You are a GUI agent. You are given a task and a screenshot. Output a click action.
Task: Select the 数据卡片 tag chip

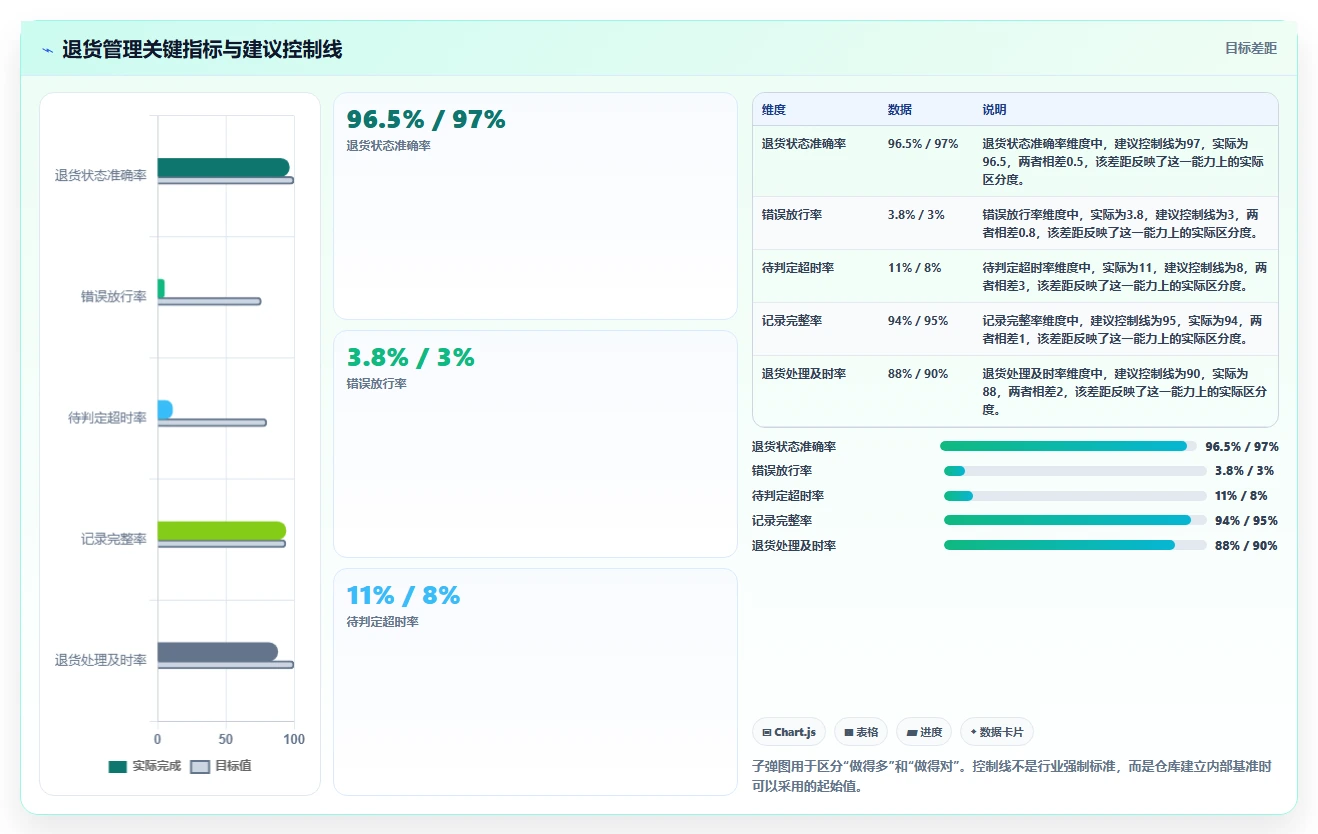(997, 732)
